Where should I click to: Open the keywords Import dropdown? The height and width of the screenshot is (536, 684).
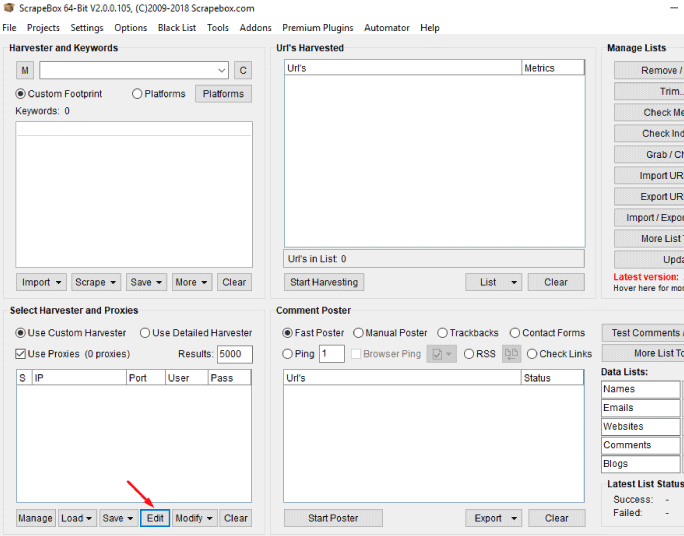coord(41,282)
